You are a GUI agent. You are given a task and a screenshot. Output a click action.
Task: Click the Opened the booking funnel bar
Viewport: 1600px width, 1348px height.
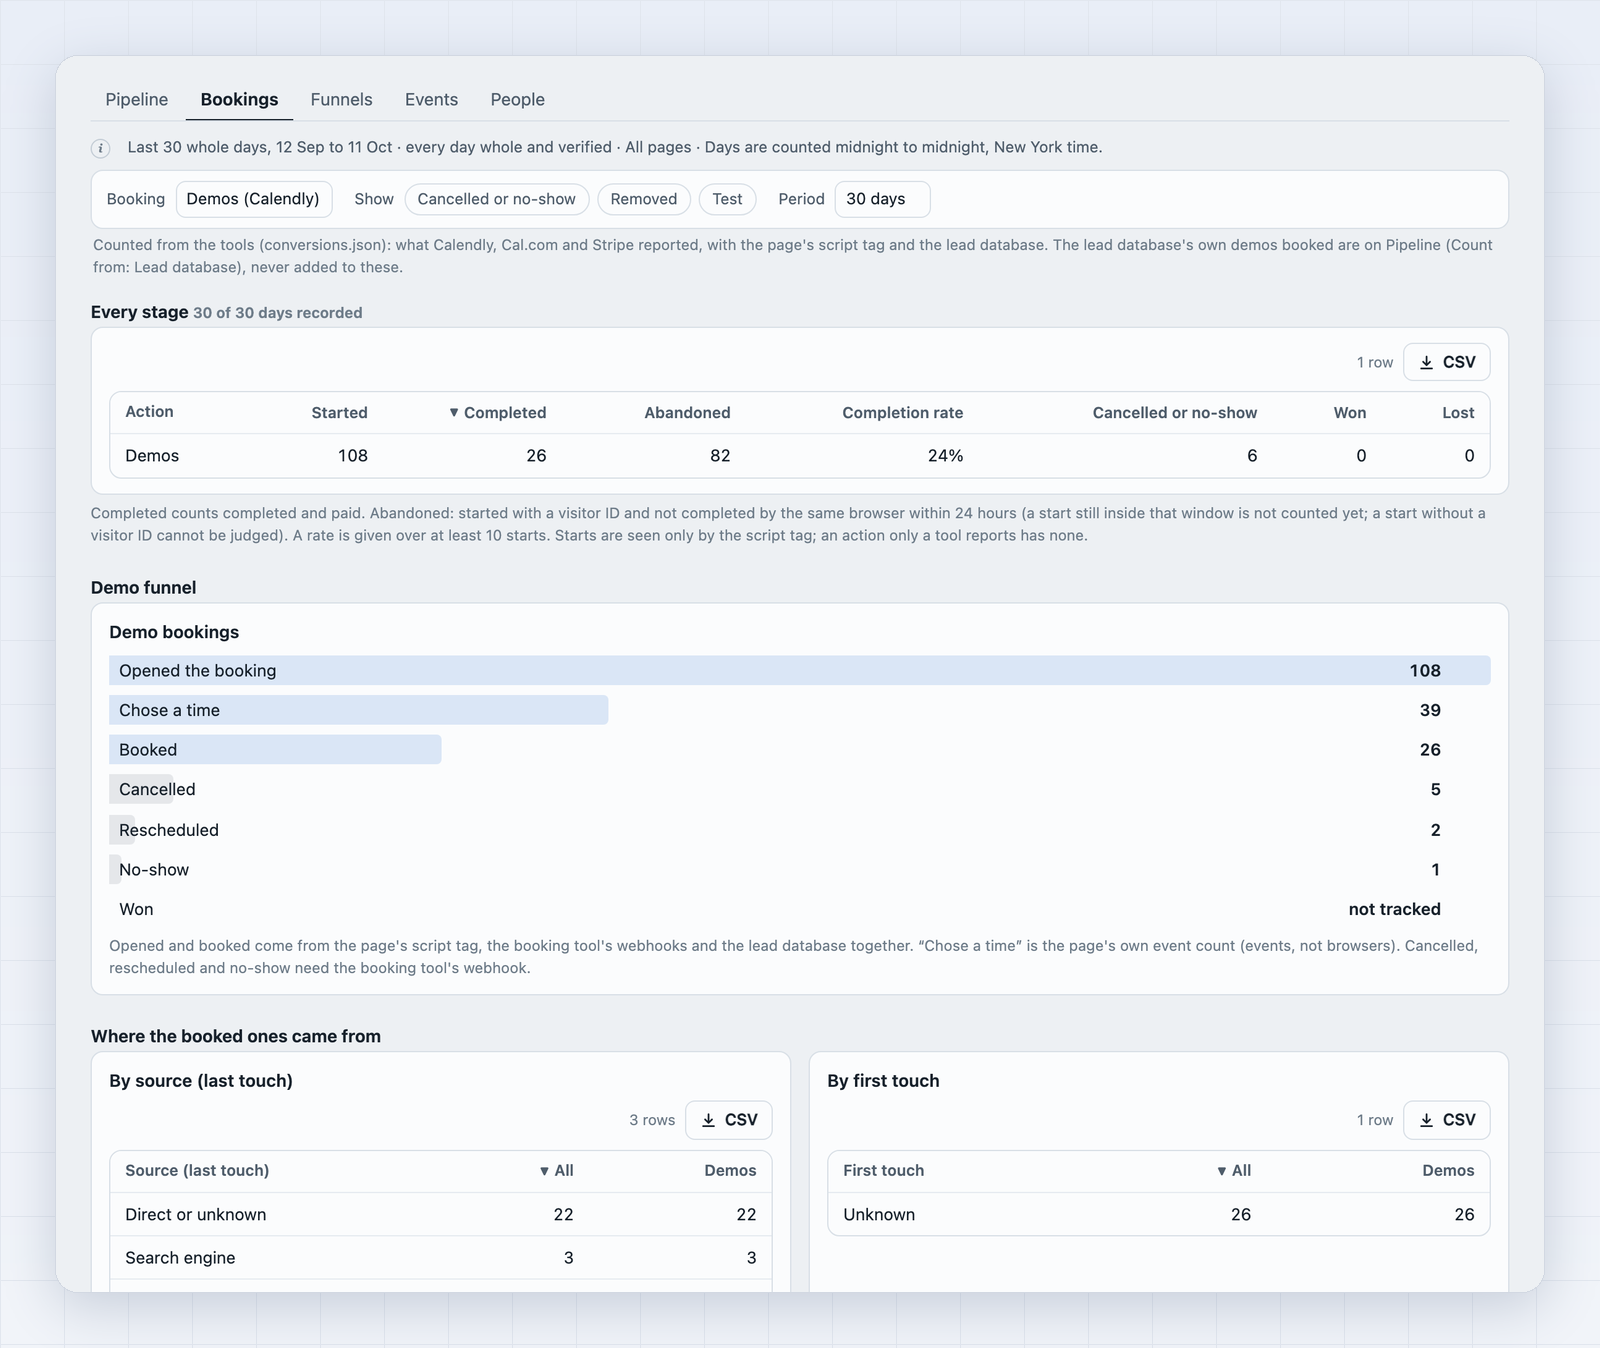pyautogui.click(x=800, y=671)
